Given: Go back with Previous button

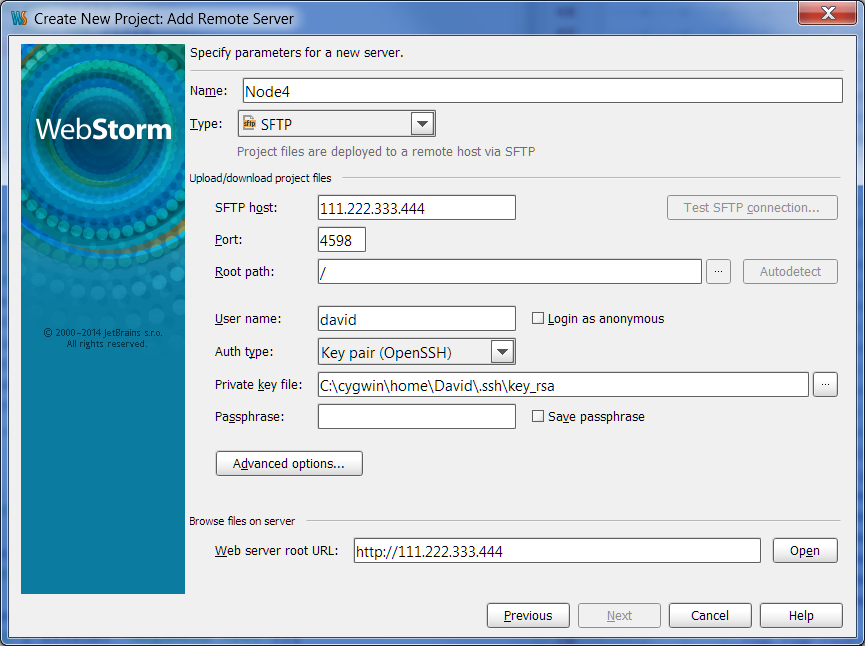Looking at the screenshot, I should coord(528,615).
